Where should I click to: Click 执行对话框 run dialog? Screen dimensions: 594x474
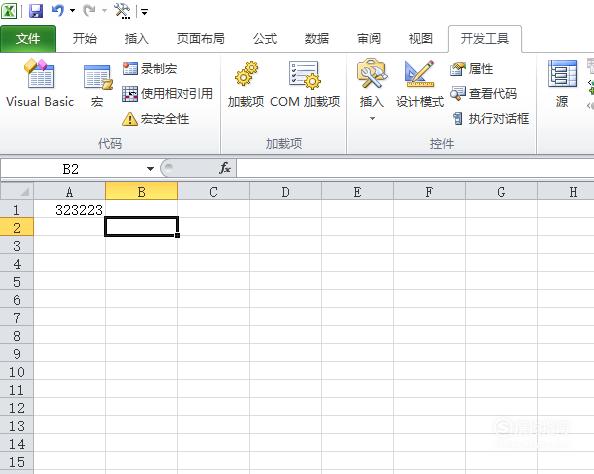491,119
